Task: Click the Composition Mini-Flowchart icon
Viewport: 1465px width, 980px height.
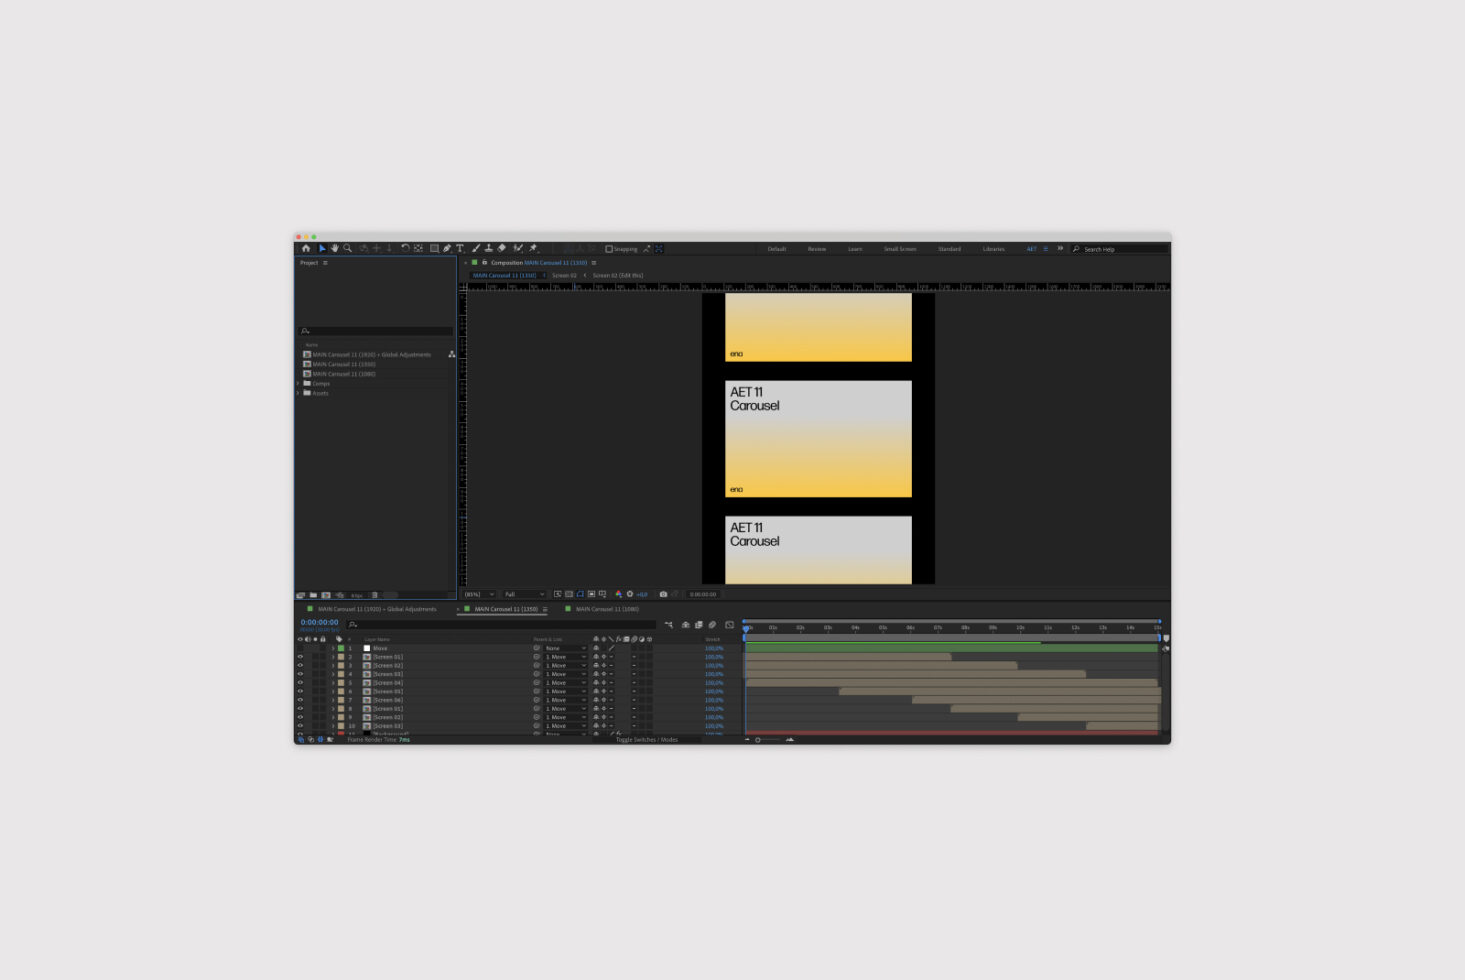Action: (669, 625)
